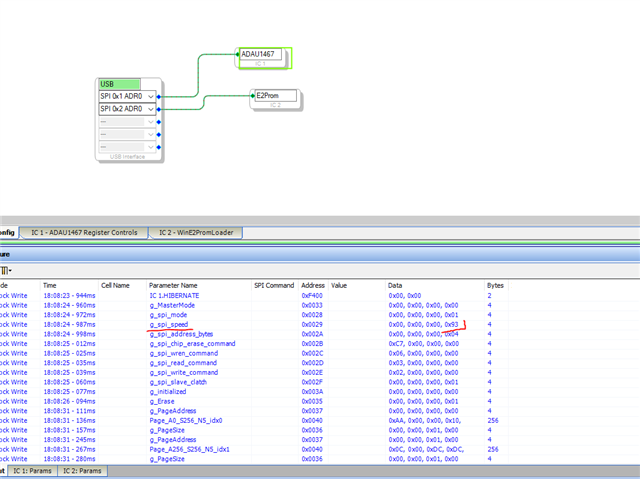The width and height of the screenshot is (640, 479).
Task: Open the capture toolbar column dropdown icon
Action: click(x=6, y=270)
